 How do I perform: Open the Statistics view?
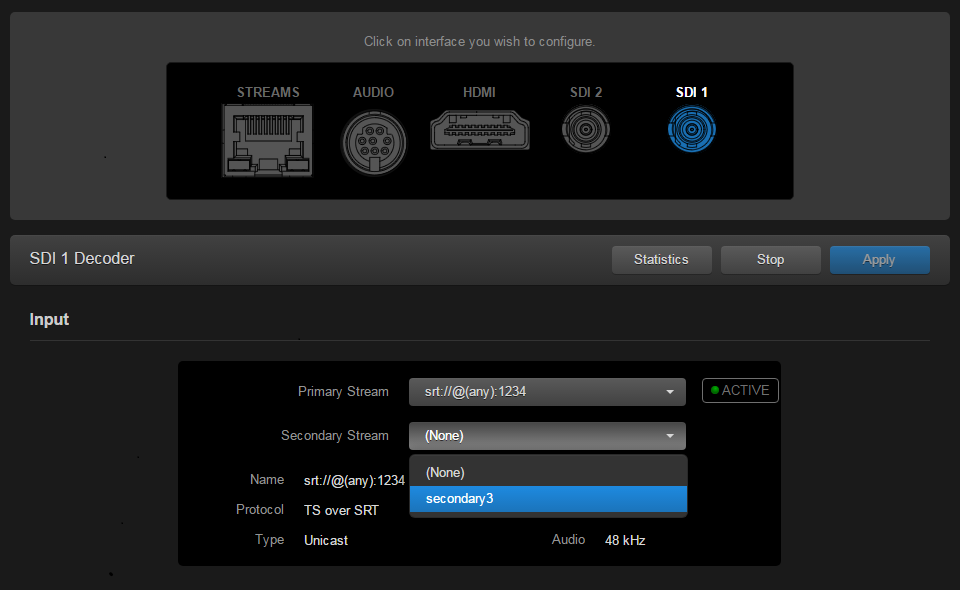point(661,259)
